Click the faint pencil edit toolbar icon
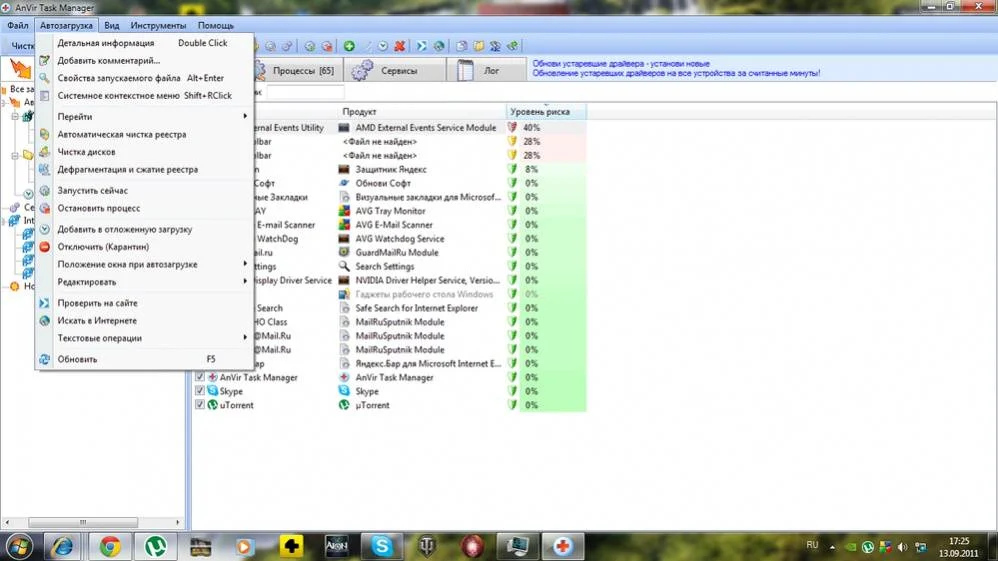Screen dimensions: 998x561 pos(367,46)
